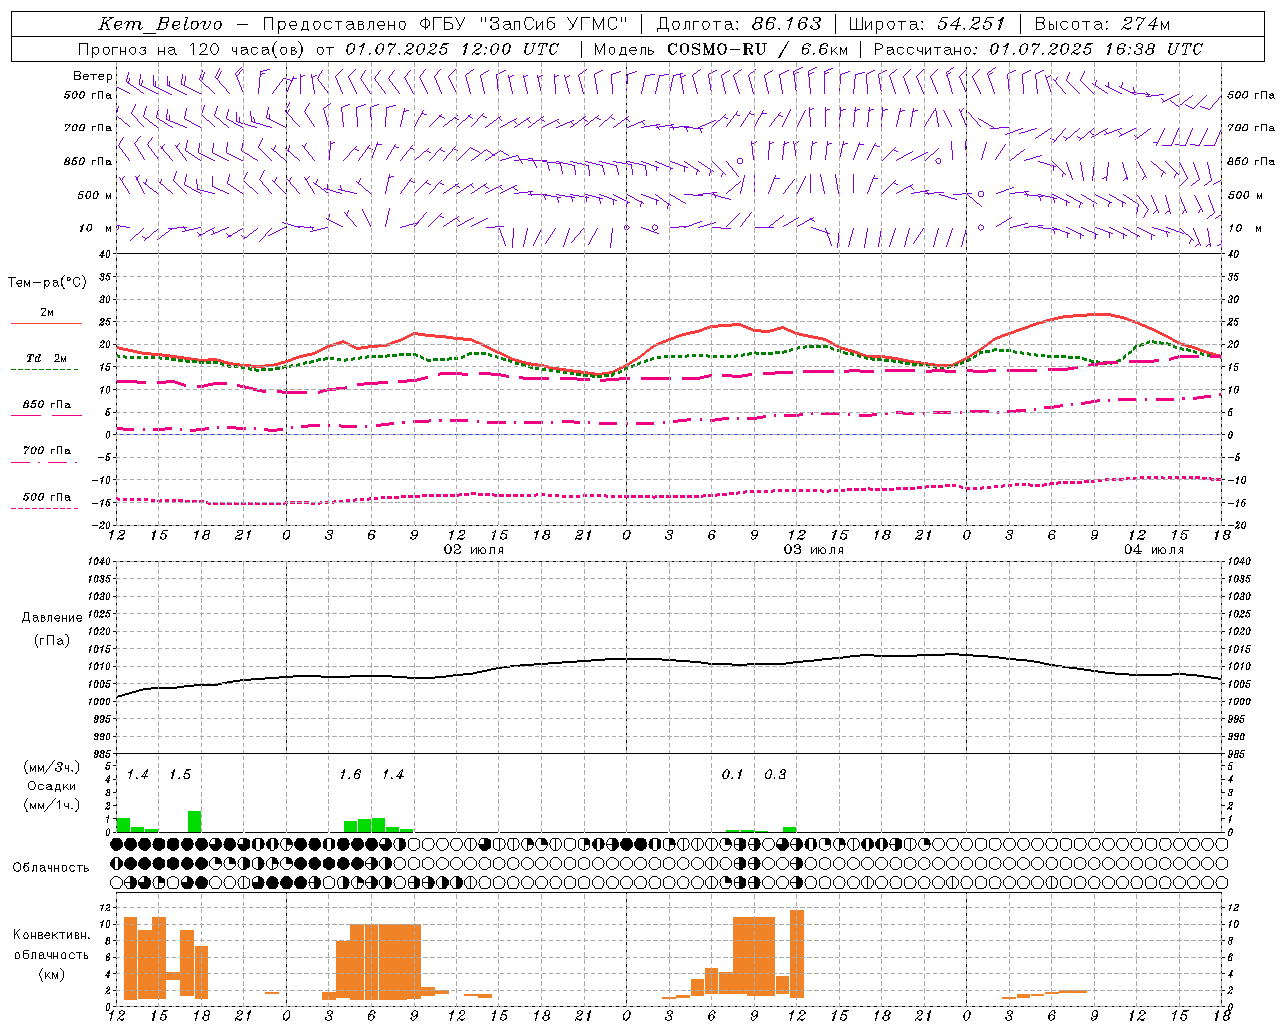Click the model name COSMO-RU / 6.6км
Viewport: 1280px width, 1024px height.
click(757, 49)
